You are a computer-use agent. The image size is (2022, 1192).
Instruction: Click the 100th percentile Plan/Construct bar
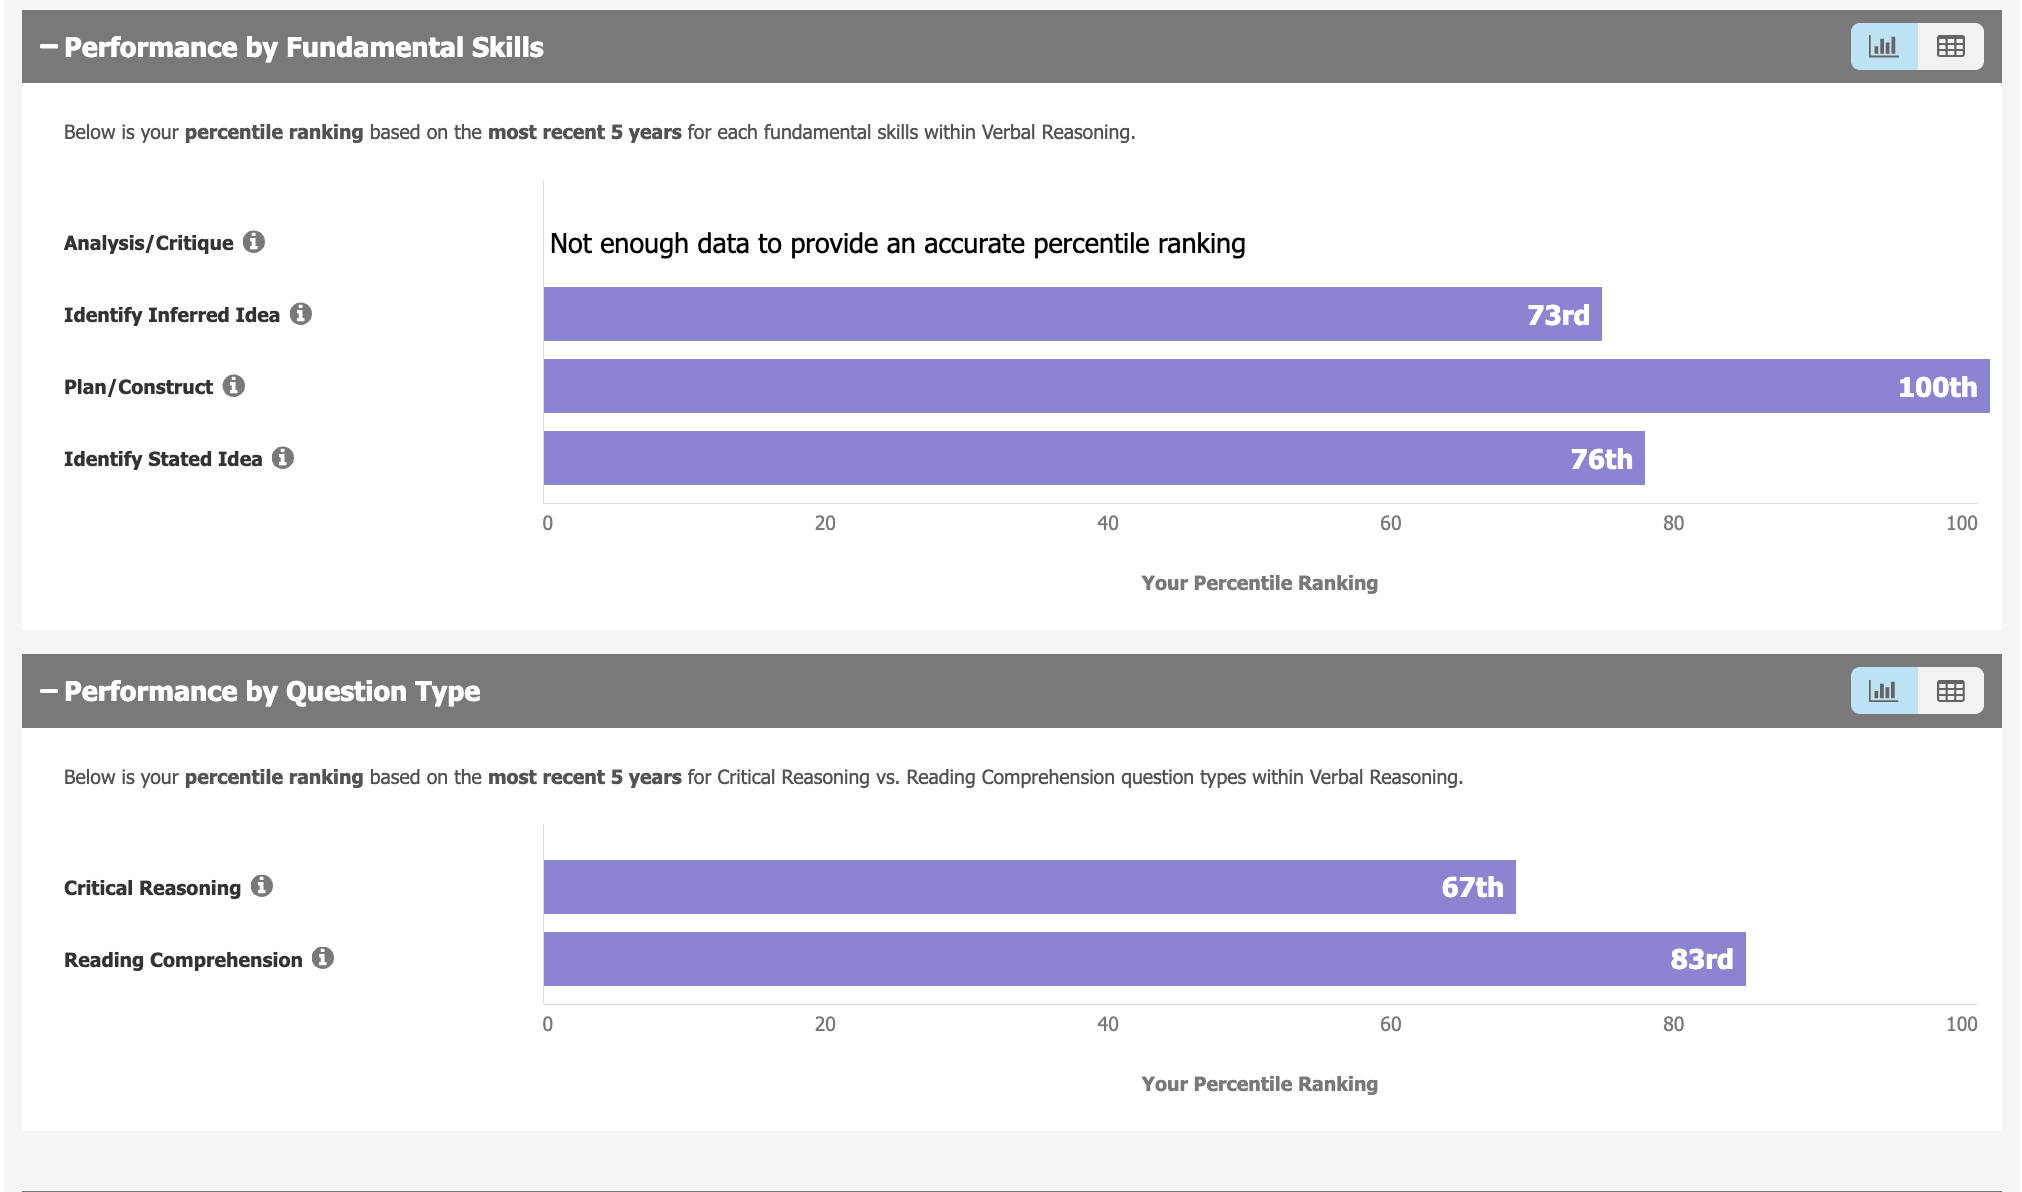point(1266,386)
